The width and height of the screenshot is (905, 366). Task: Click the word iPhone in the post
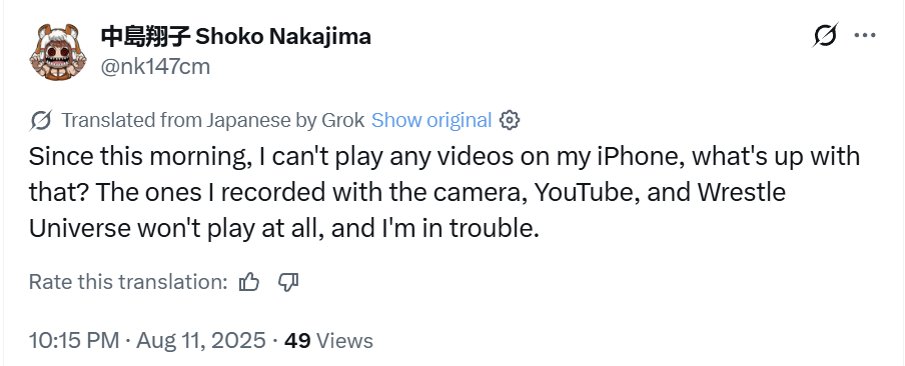[635, 157]
